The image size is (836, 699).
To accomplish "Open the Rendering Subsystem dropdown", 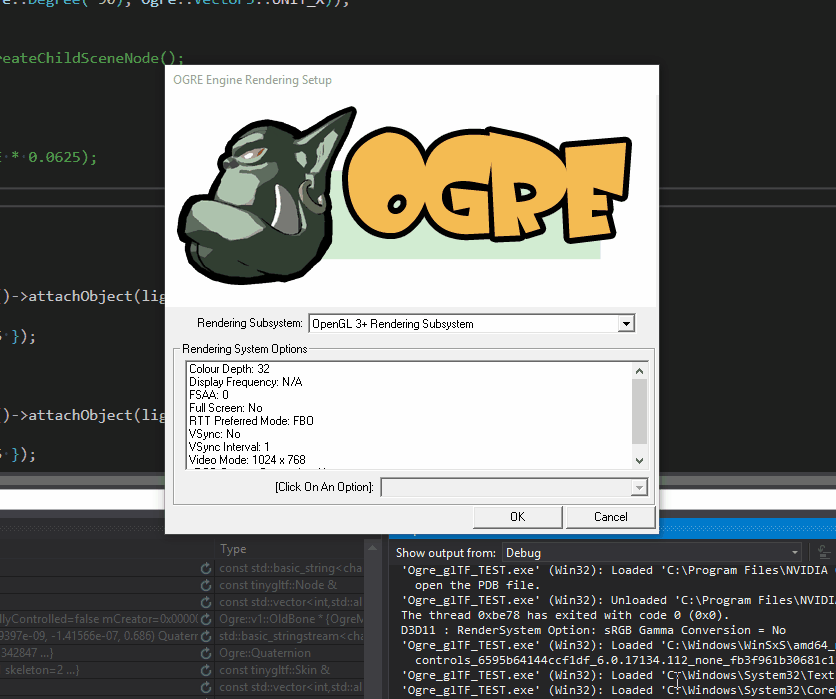I will (x=628, y=323).
